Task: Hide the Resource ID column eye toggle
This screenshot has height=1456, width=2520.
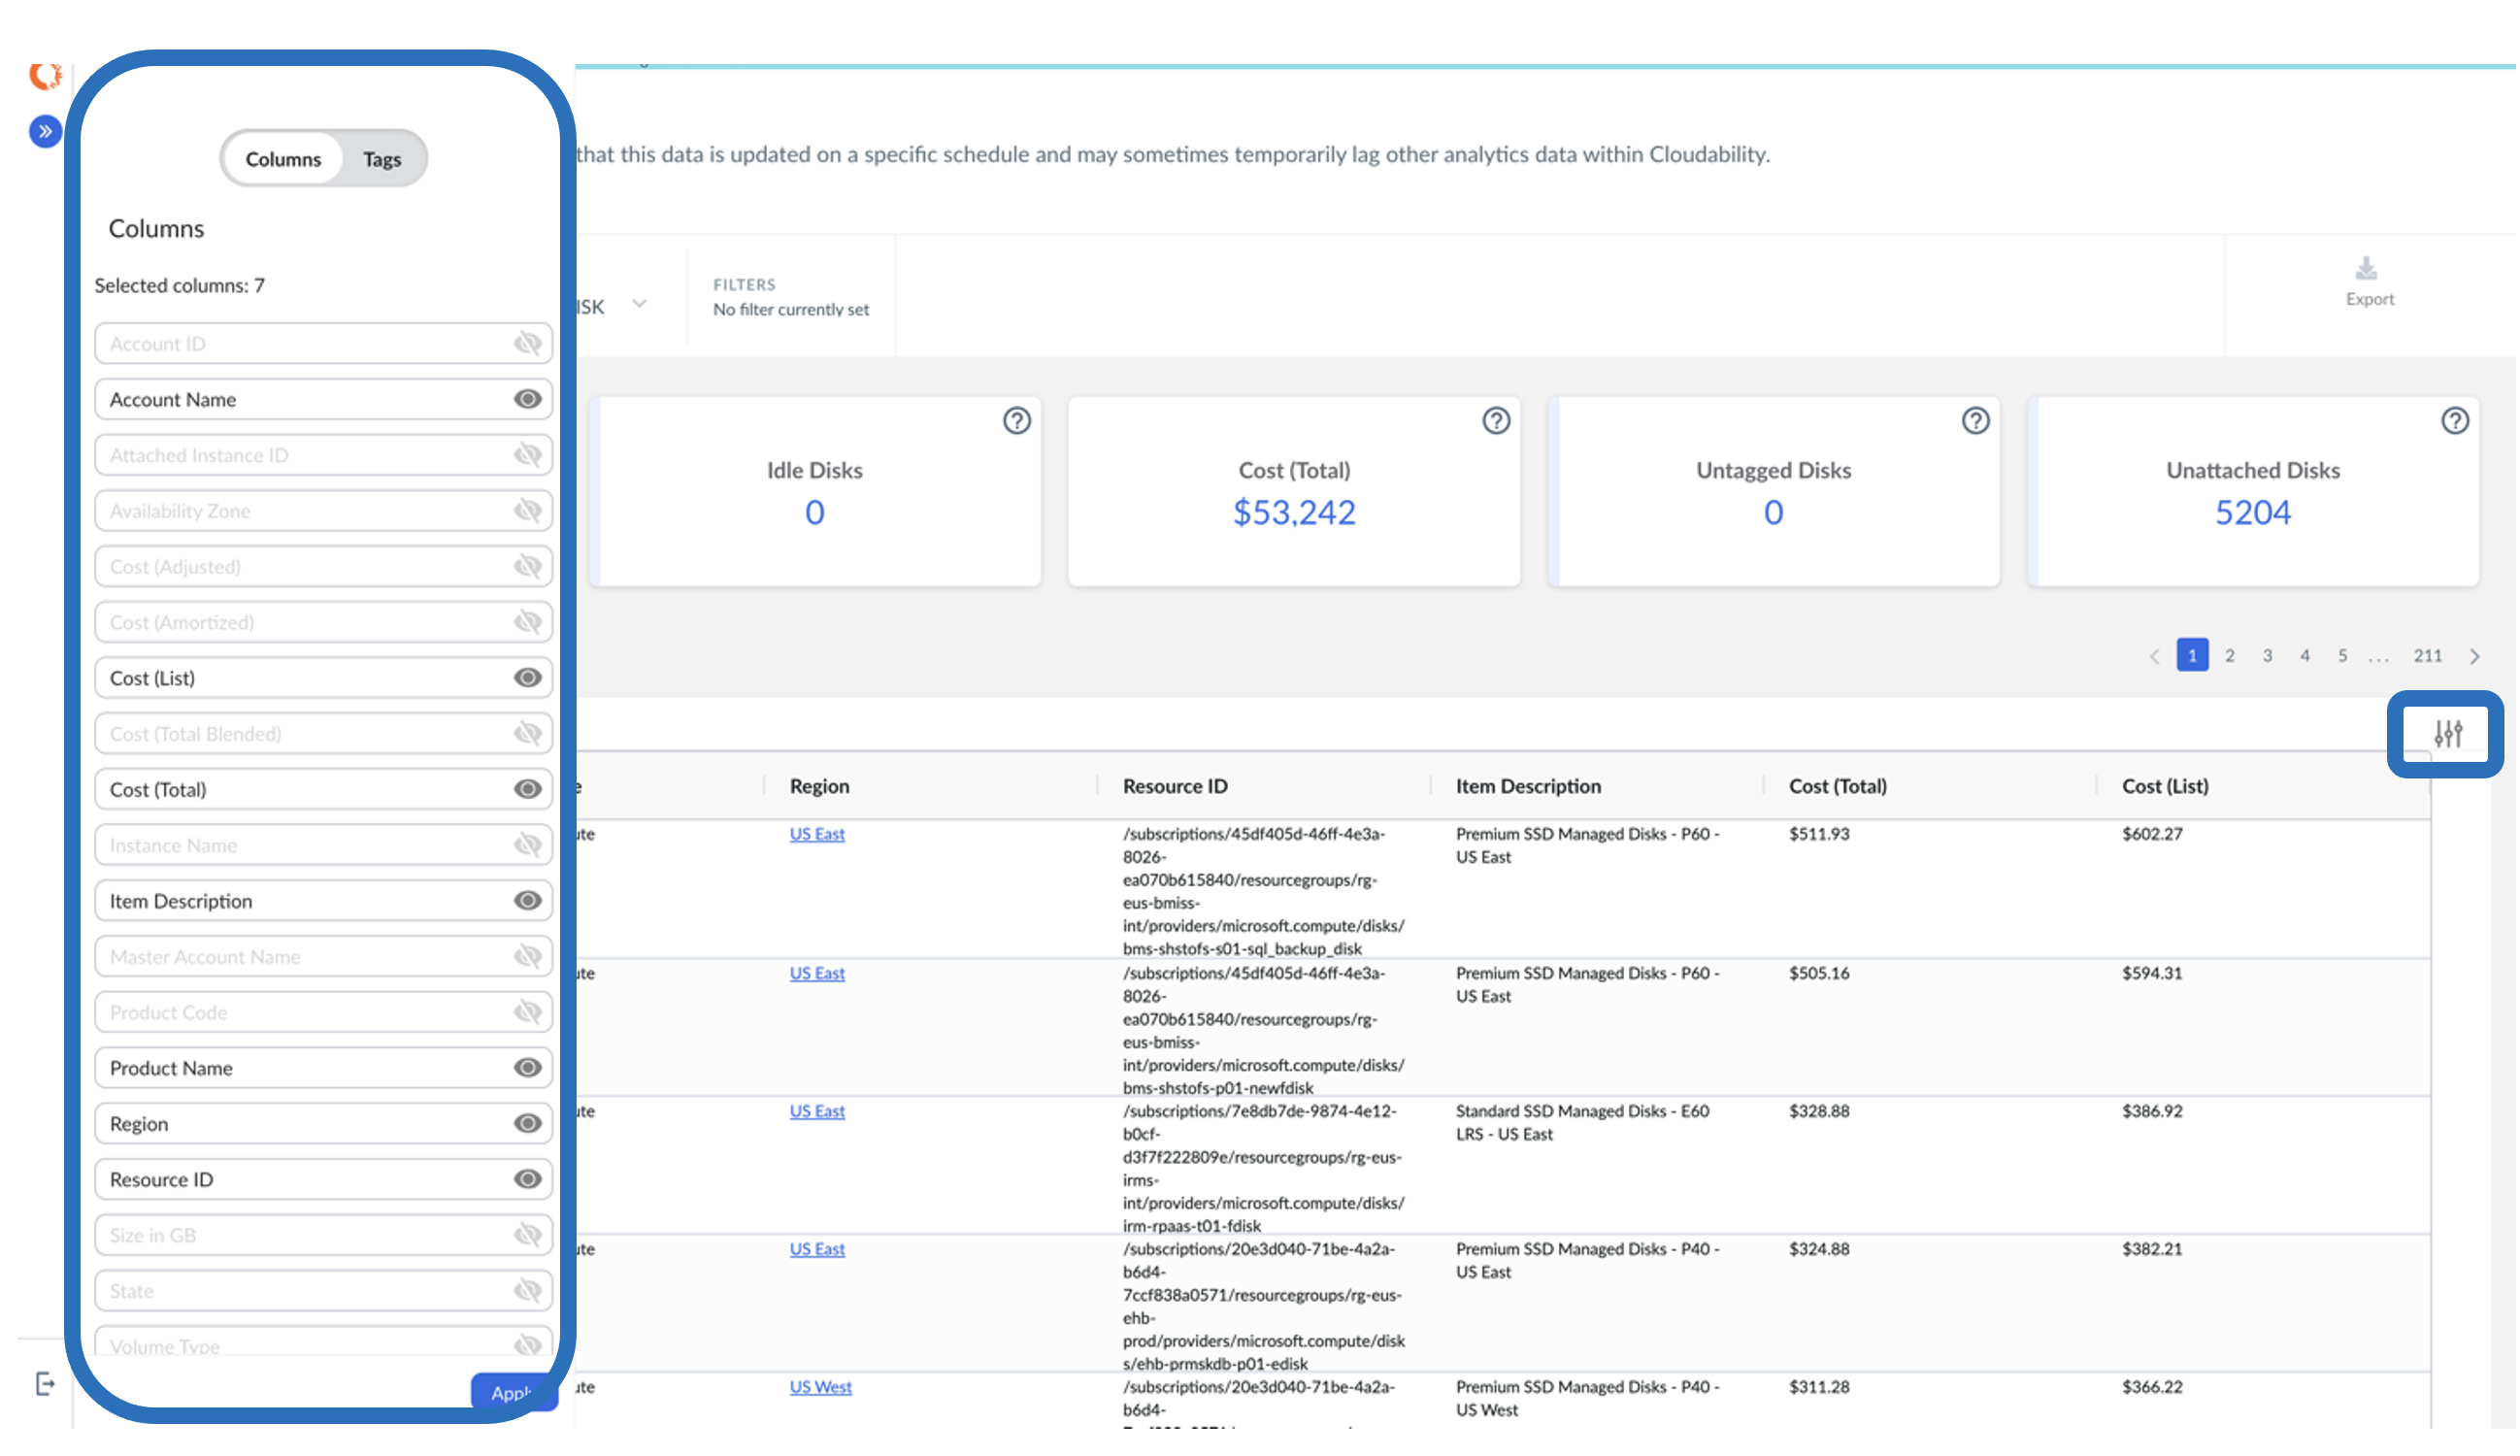Action: 528,1180
